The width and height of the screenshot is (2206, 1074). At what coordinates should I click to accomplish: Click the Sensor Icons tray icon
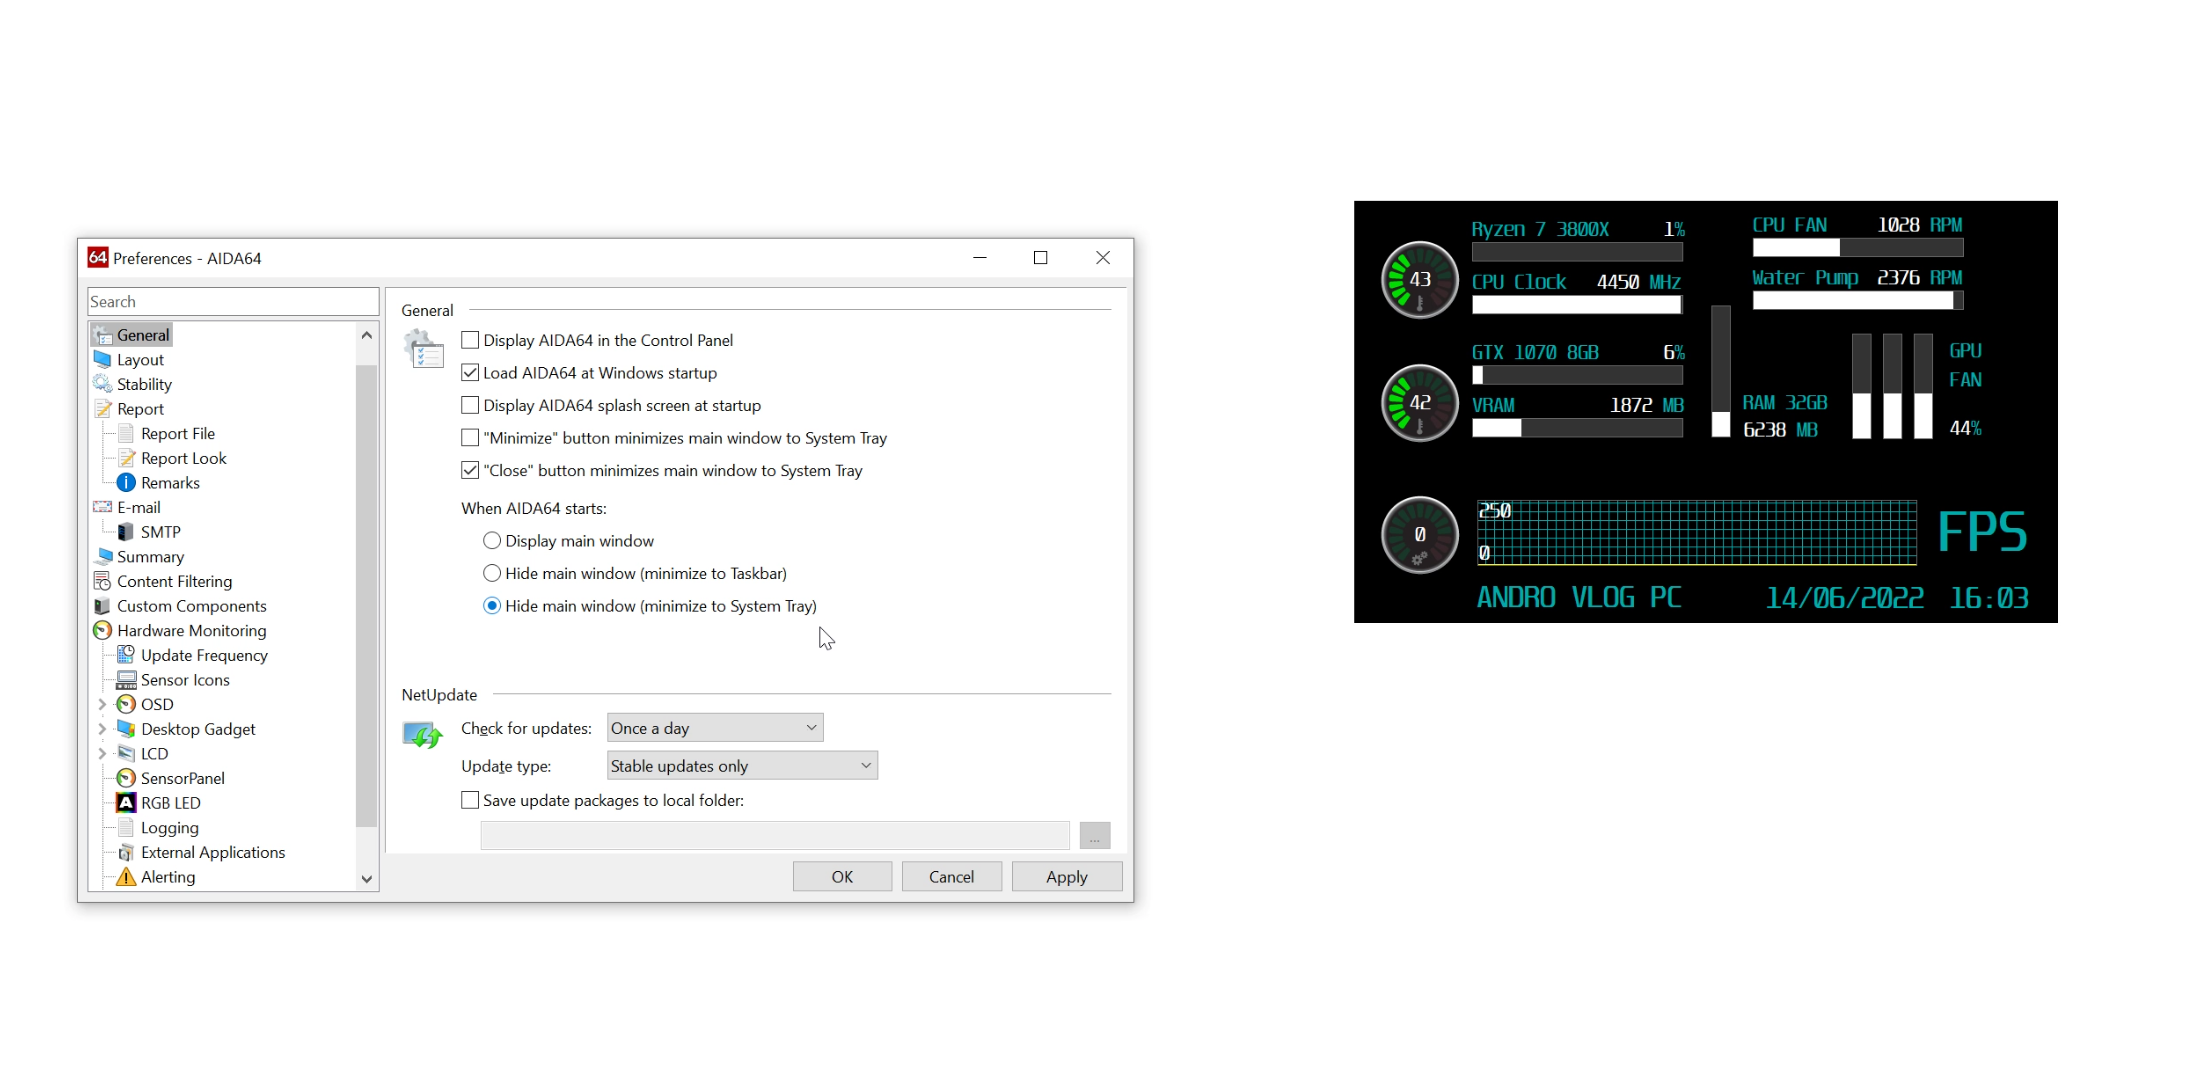(126, 680)
